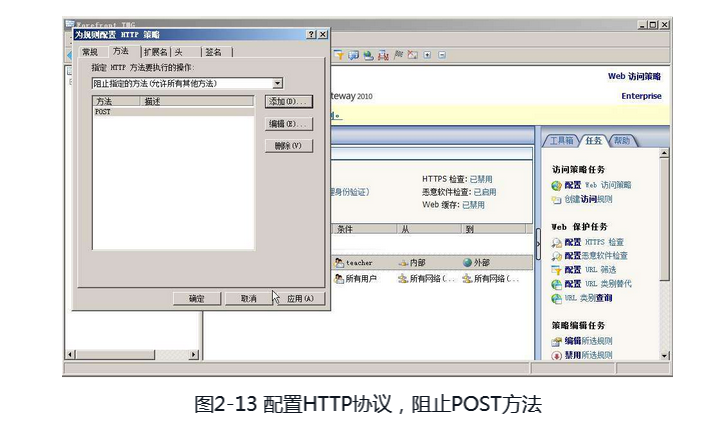Click the magnifier icon beside 配置 HTTPS 检查
718x423 pixels.
pyautogui.click(x=556, y=243)
